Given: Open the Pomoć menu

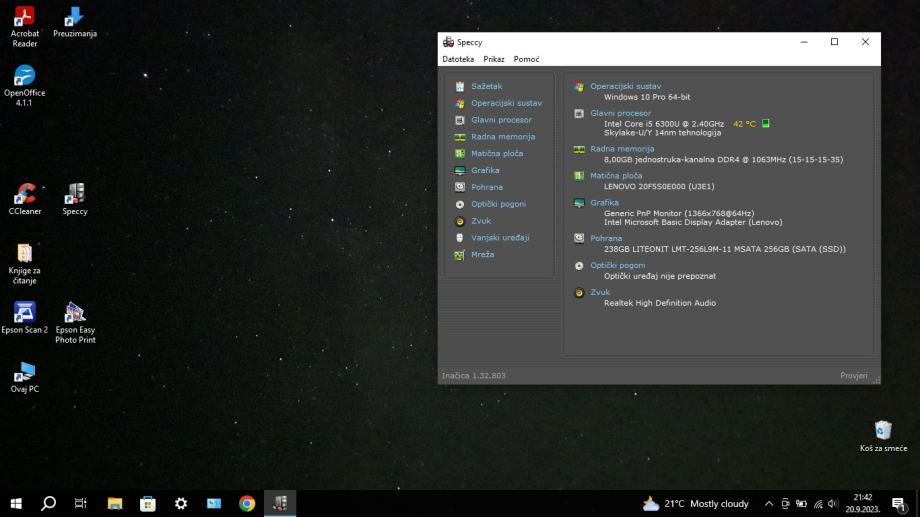Looking at the screenshot, I should point(526,60).
